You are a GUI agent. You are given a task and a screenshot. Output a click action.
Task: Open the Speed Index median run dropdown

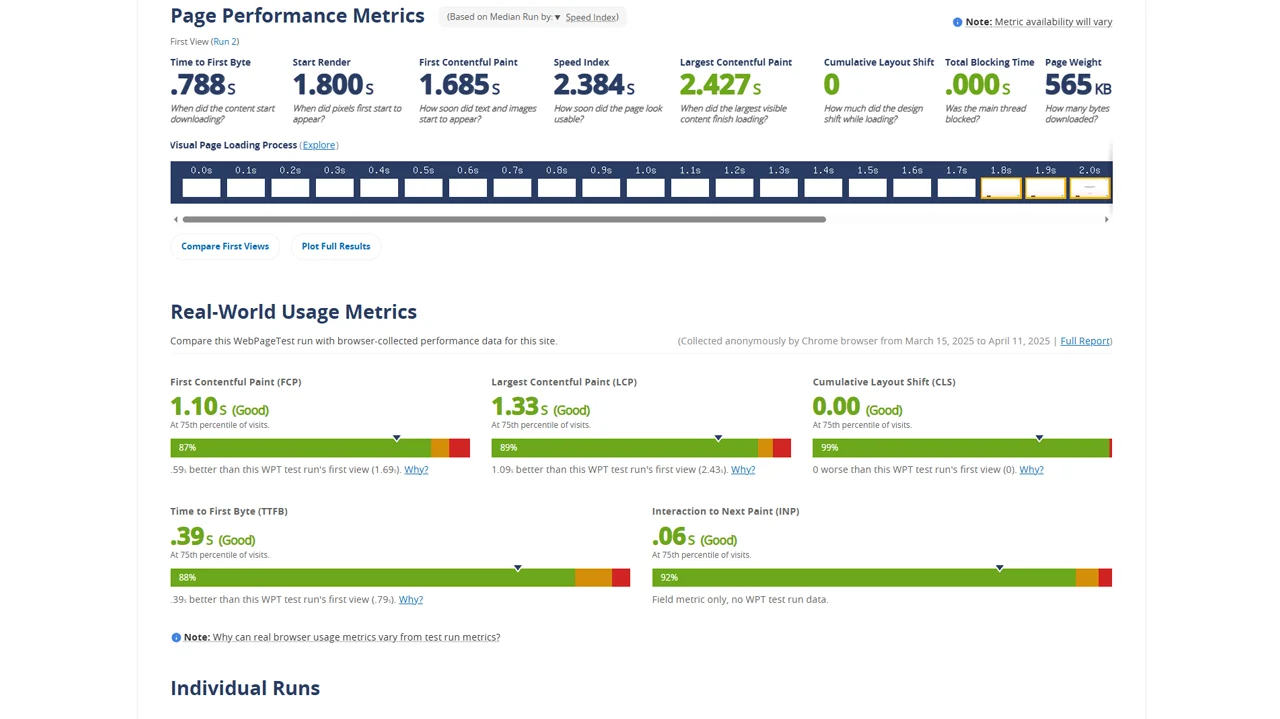coord(590,17)
